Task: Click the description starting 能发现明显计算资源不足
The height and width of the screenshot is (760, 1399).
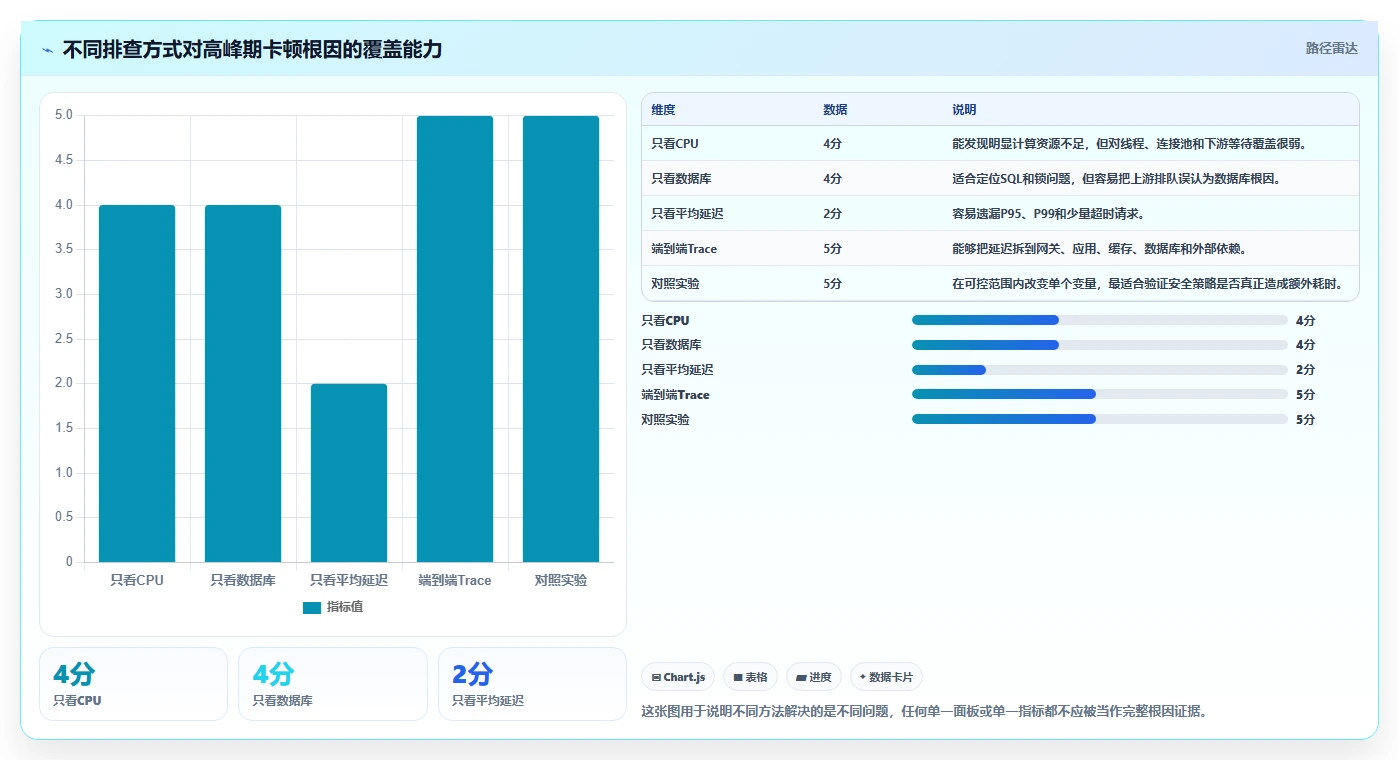Action: click(1130, 144)
